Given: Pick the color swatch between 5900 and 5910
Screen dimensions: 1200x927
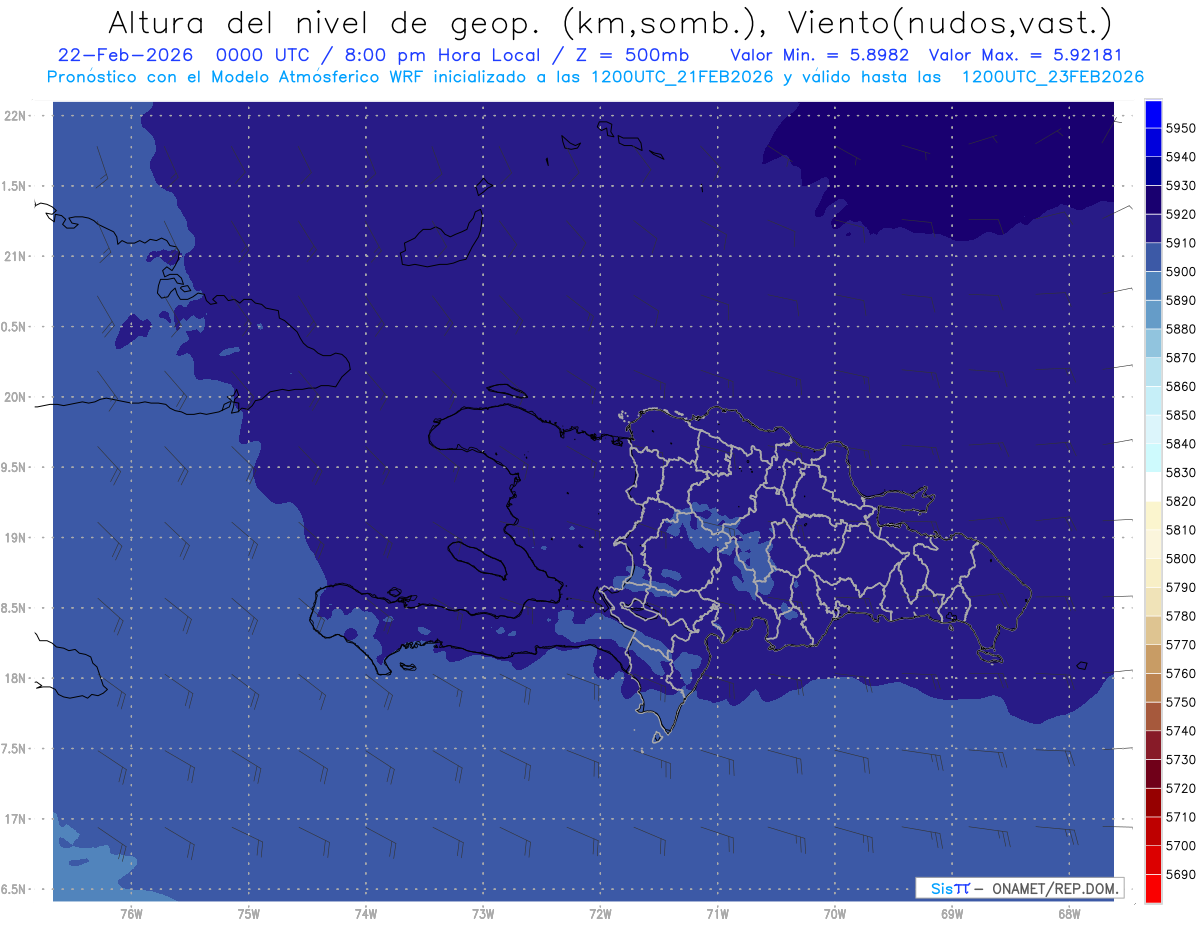Looking at the screenshot, I should [1153, 257].
